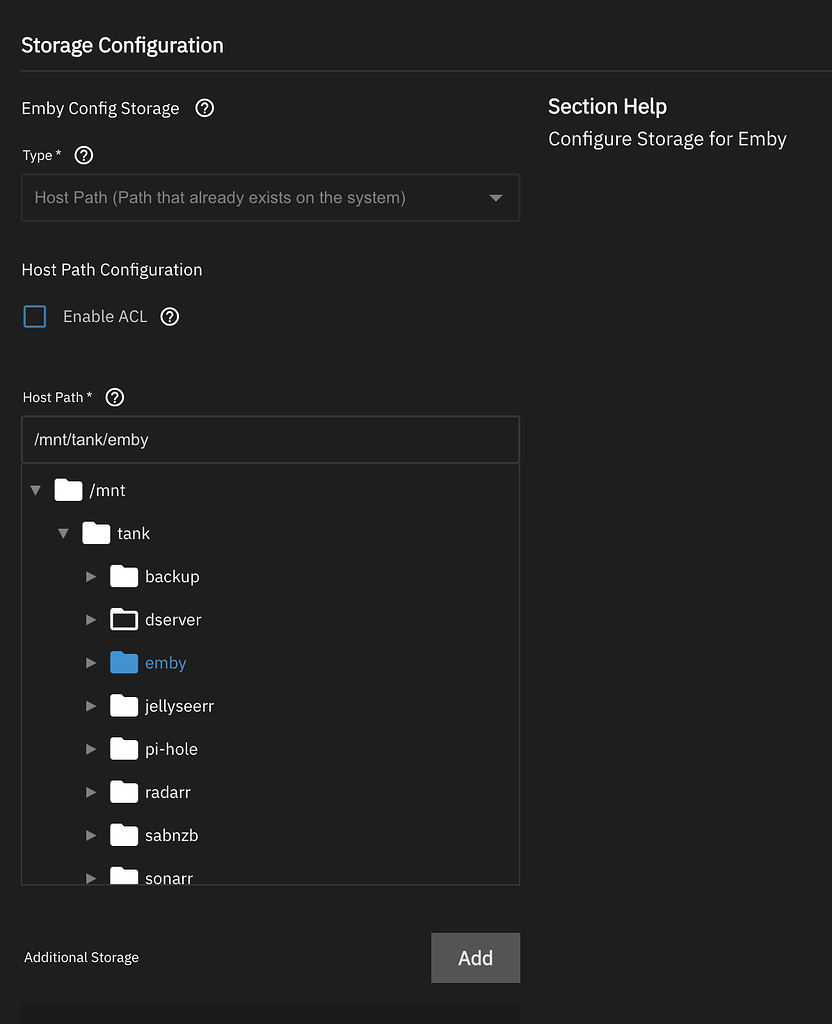The width and height of the screenshot is (832, 1024).
Task: Click the backup folder icon
Action: [123, 576]
